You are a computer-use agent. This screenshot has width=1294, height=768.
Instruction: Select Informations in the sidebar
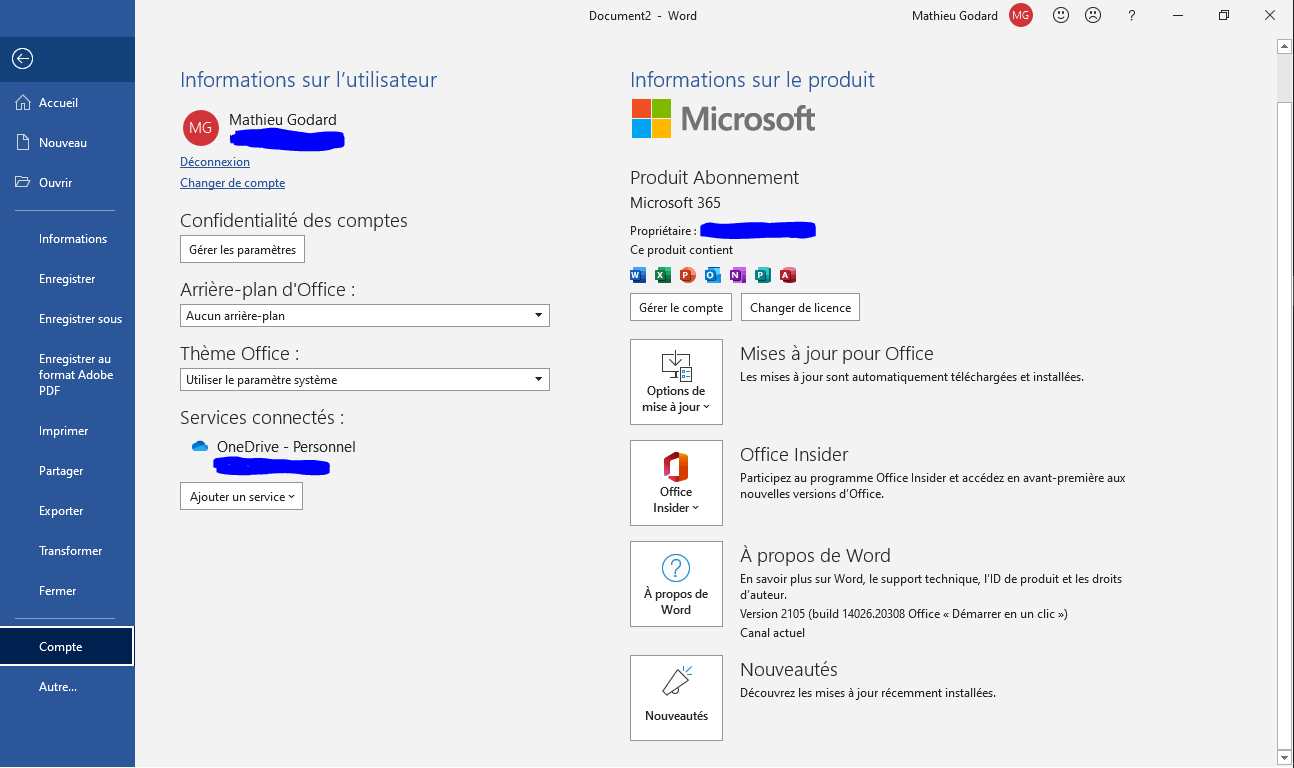click(x=67, y=239)
